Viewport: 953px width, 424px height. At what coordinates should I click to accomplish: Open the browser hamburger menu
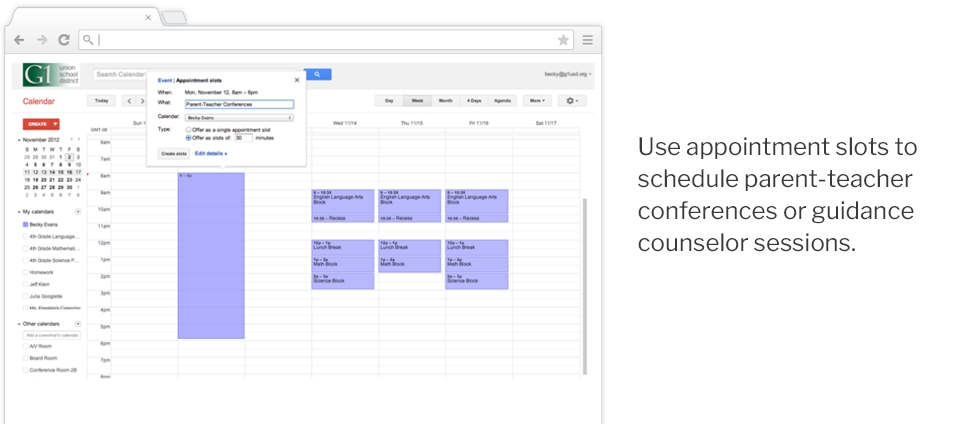pos(588,40)
